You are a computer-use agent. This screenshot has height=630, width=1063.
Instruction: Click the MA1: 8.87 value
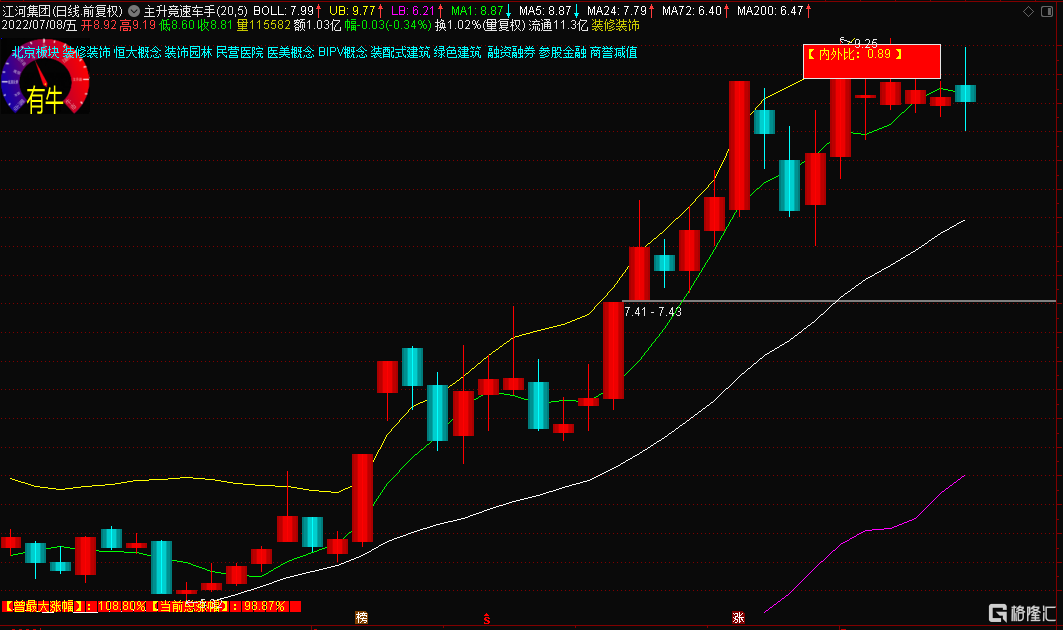pos(477,11)
